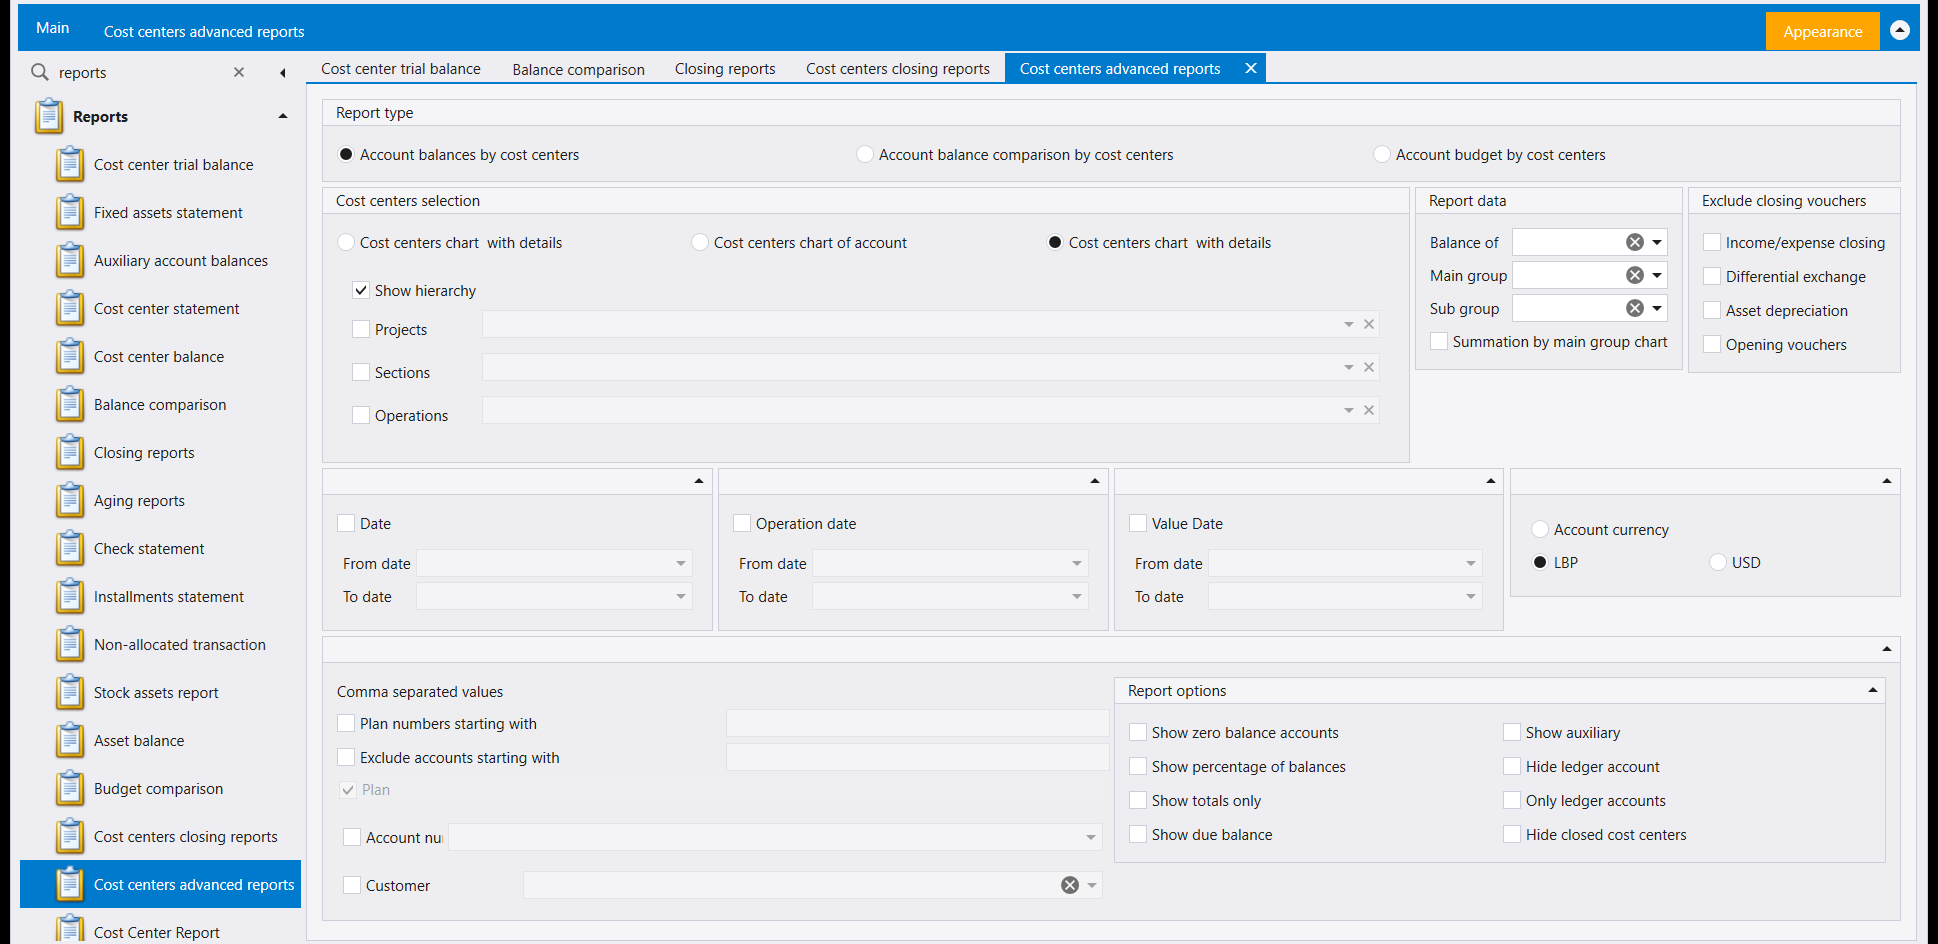Collapse the Report options panel

1873,690
